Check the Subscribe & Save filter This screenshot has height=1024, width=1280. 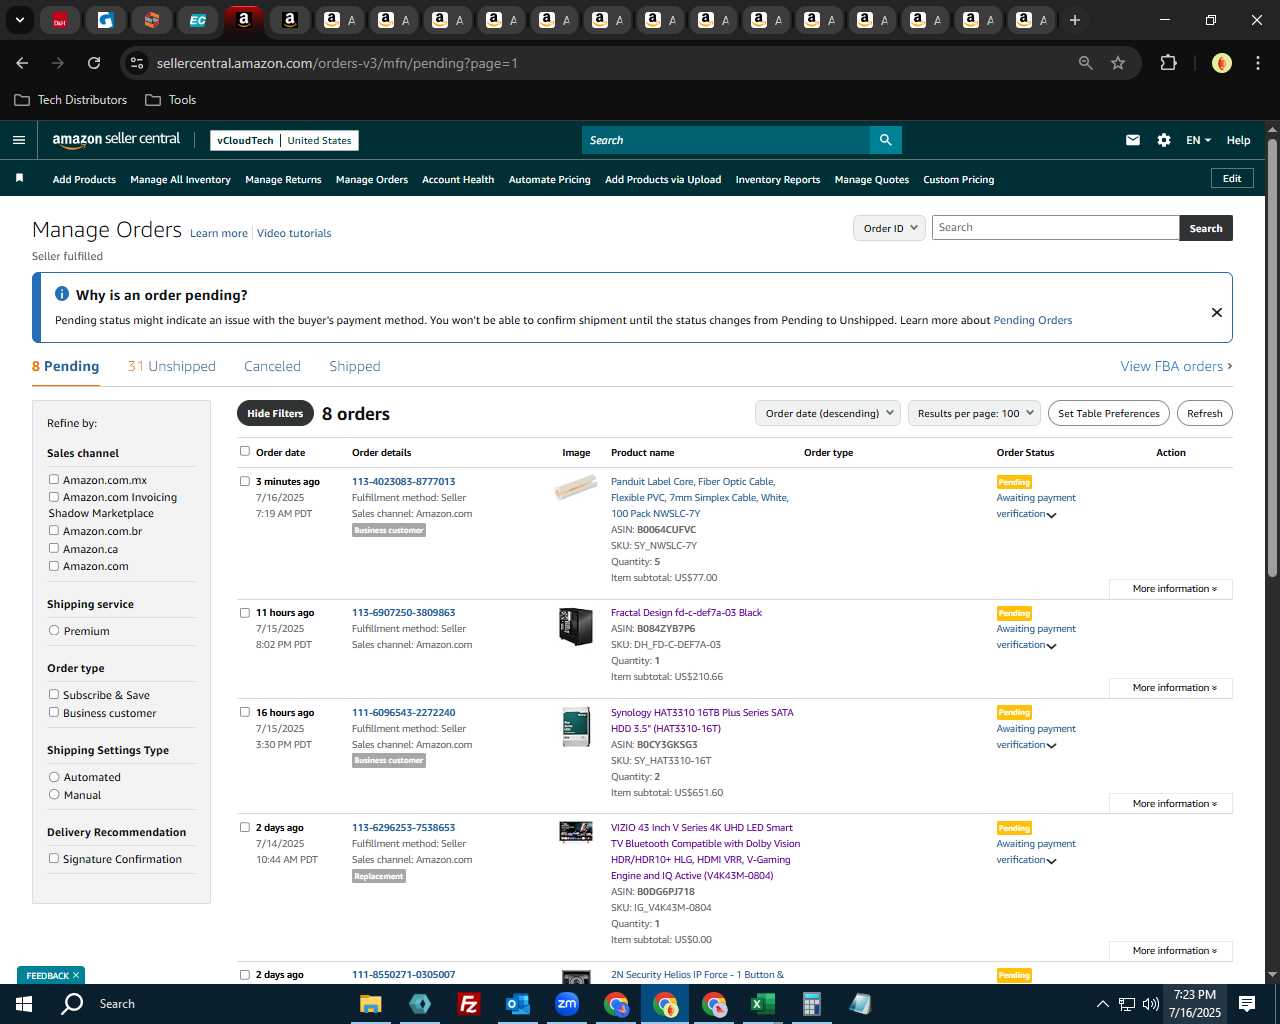click(54, 694)
